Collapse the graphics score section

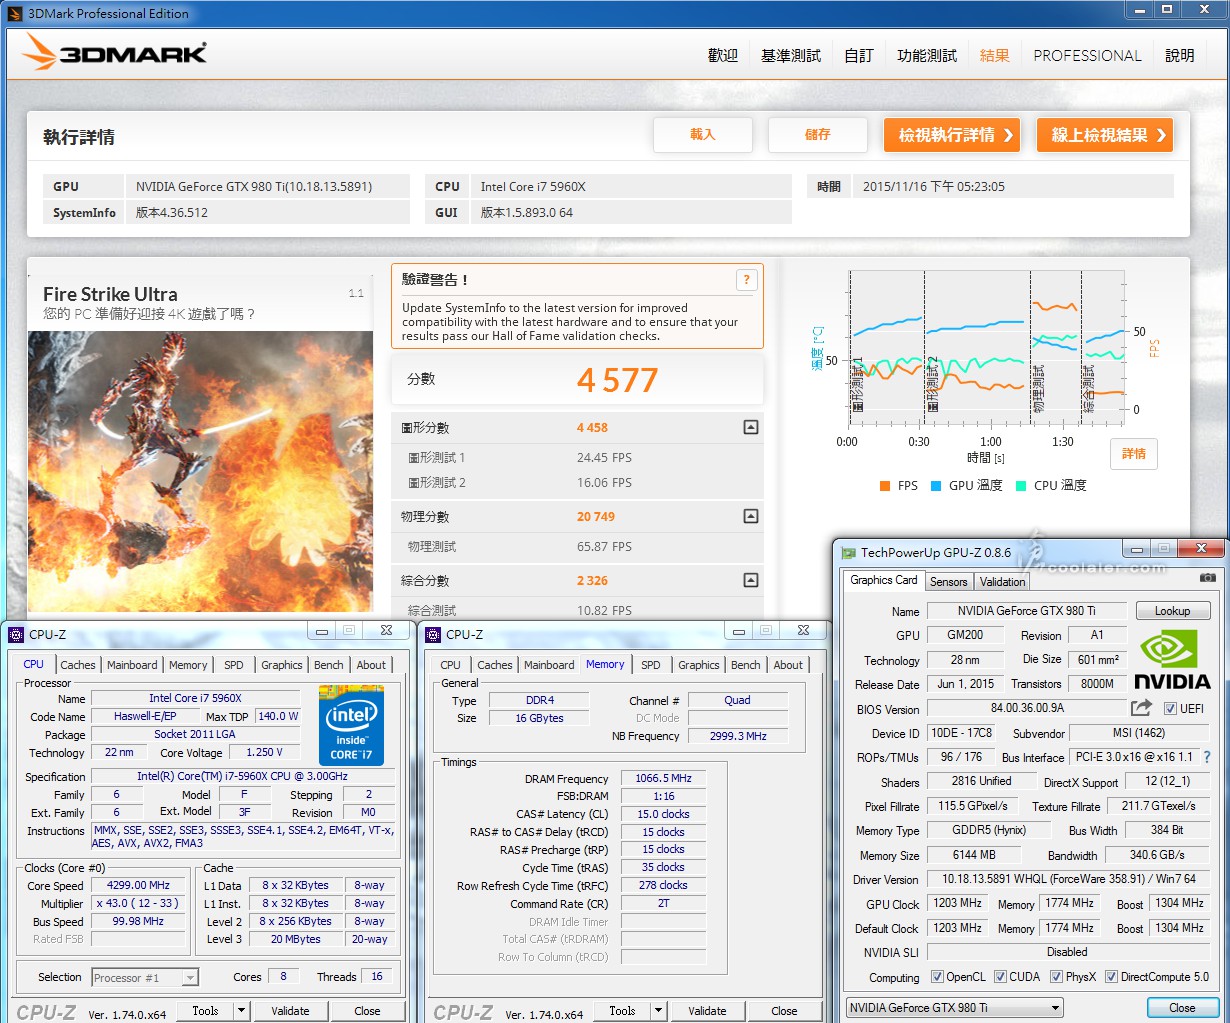point(751,427)
